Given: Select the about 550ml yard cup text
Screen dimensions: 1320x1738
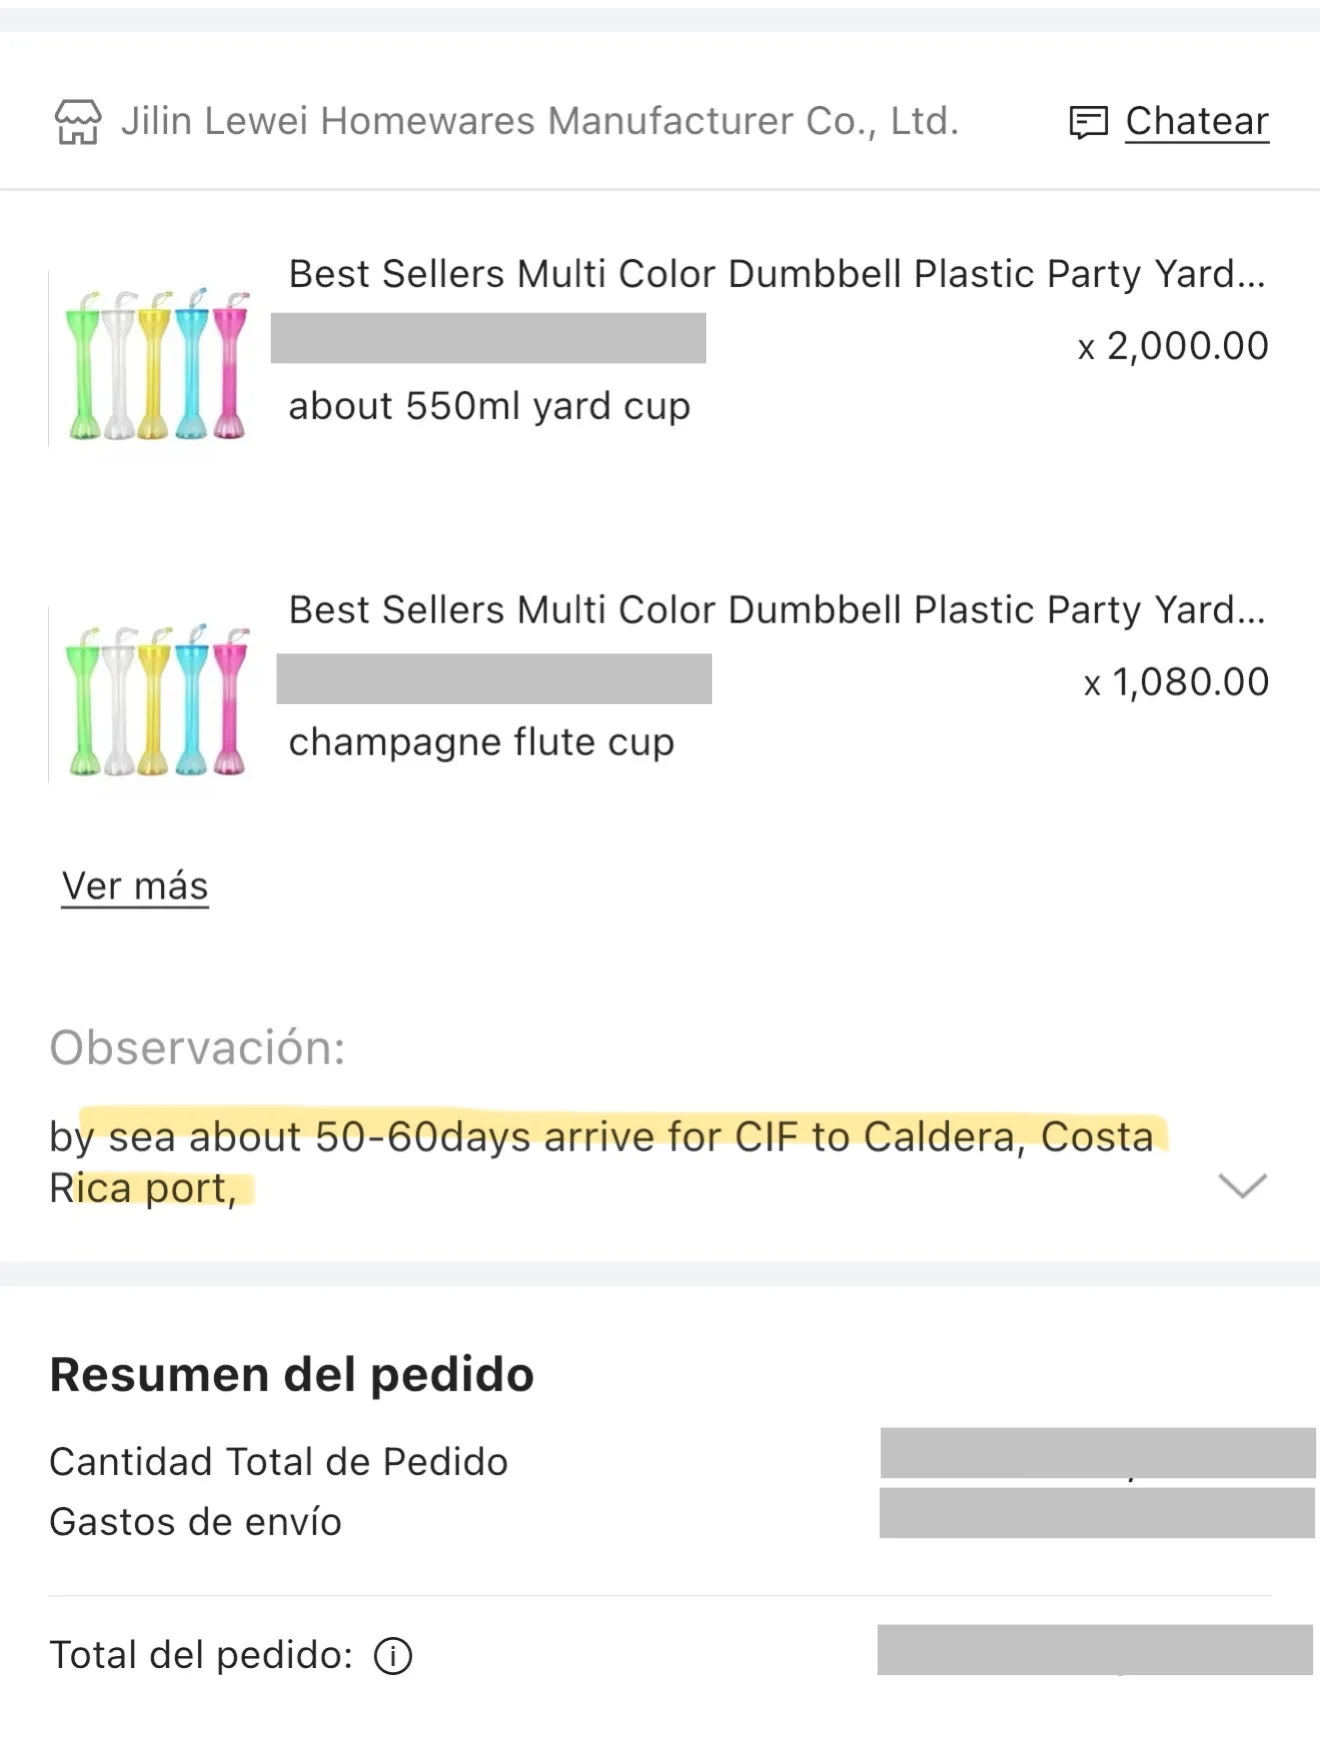Looking at the screenshot, I should pyautogui.click(x=489, y=406).
